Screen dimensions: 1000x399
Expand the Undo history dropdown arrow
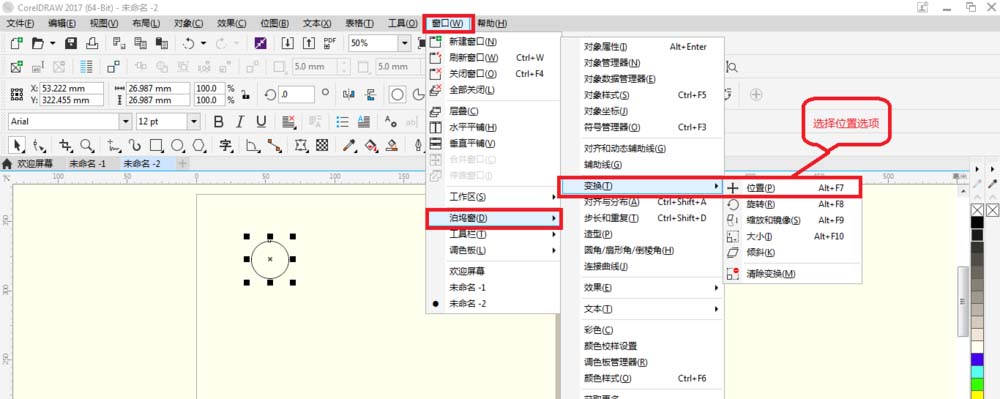pos(203,43)
